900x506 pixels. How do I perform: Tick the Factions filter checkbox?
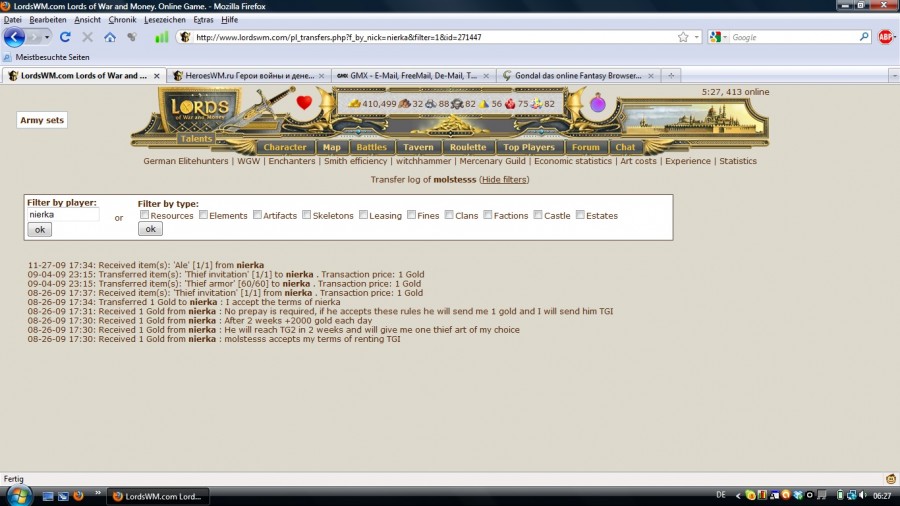[x=487, y=215]
